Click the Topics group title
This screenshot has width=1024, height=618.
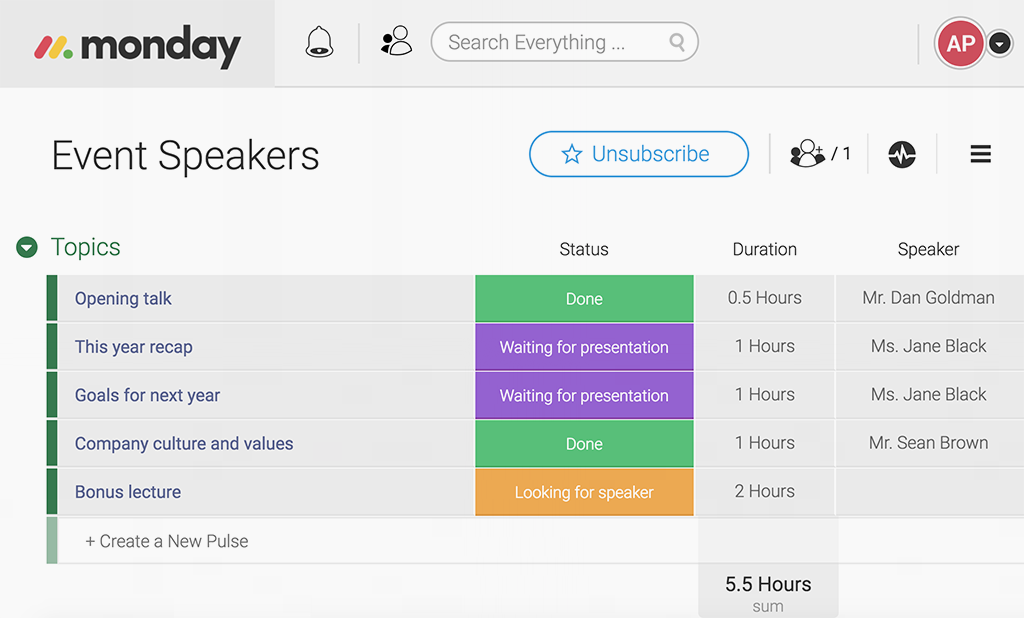86,248
